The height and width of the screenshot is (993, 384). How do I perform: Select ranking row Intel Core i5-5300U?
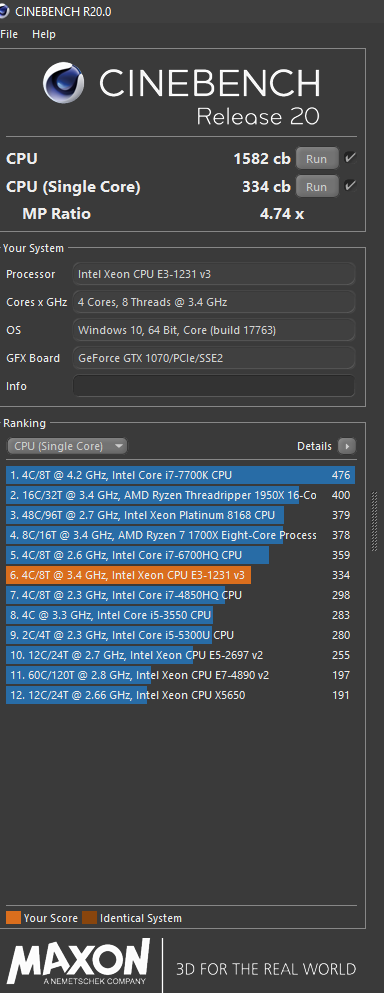point(181,635)
